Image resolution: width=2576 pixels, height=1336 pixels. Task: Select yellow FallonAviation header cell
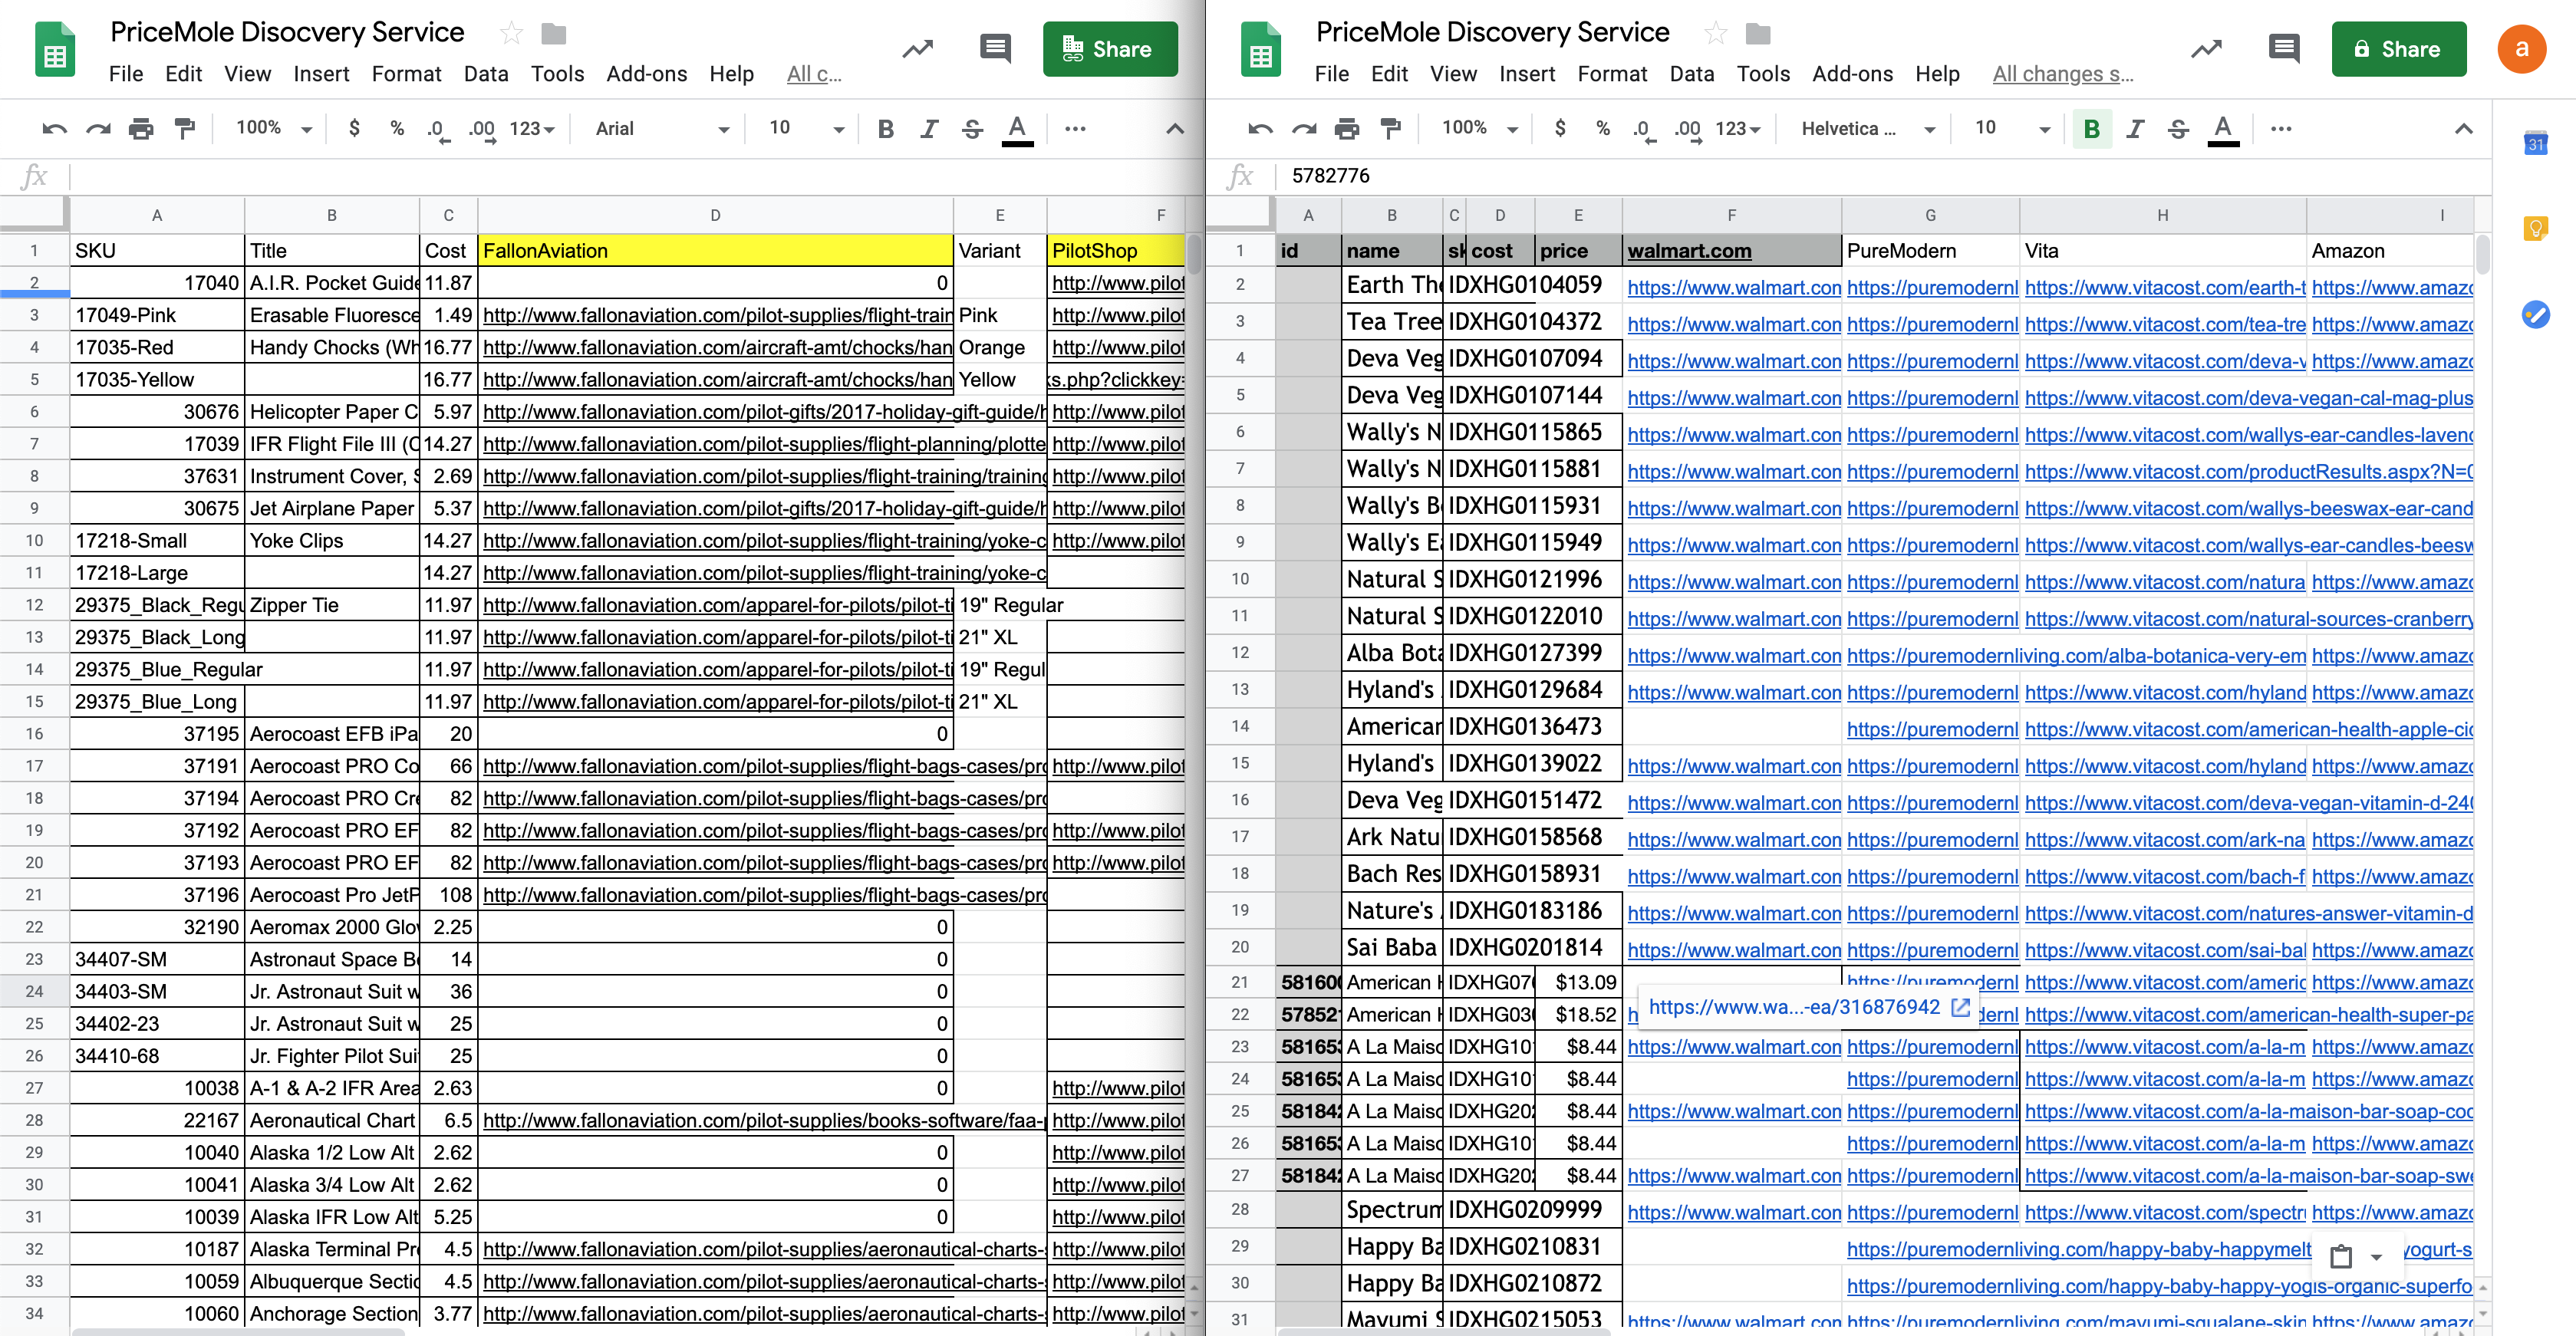[715, 250]
